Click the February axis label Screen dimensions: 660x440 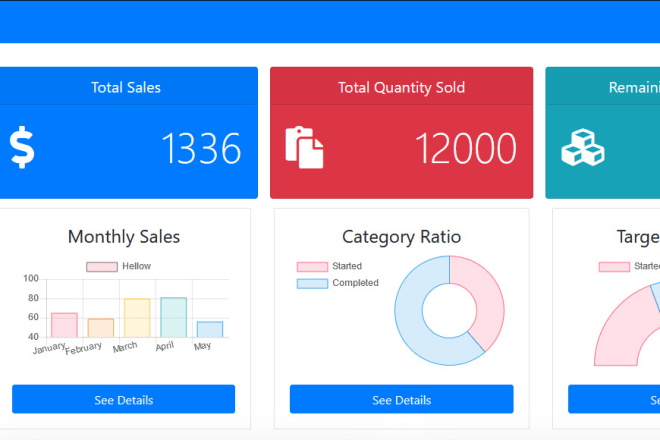pos(83,349)
